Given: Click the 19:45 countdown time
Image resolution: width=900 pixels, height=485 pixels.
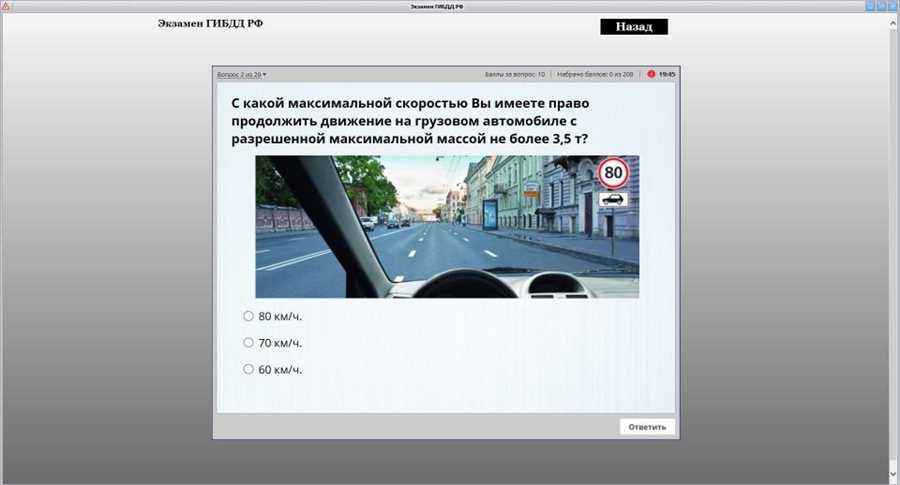Looking at the screenshot, I should pyautogui.click(x=667, y=75).
